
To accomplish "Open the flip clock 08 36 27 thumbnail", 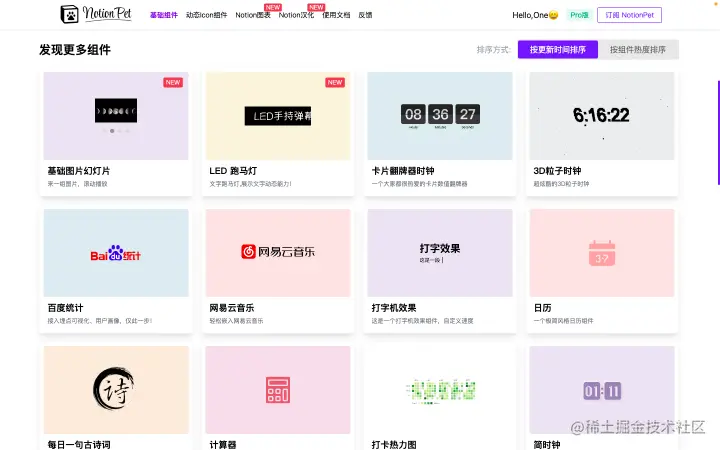I will (x=440, y=116).
